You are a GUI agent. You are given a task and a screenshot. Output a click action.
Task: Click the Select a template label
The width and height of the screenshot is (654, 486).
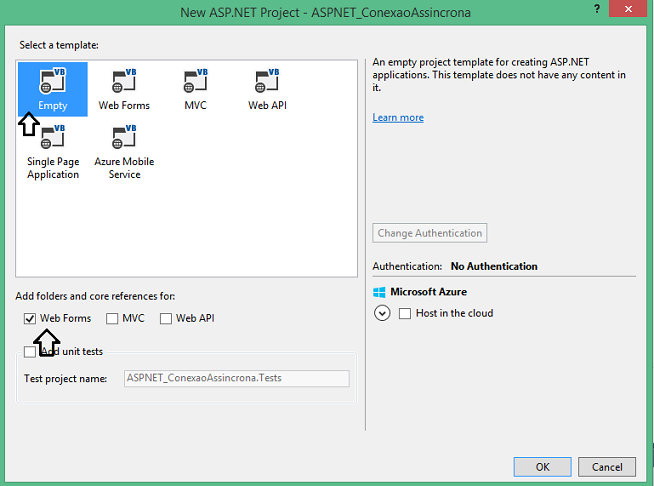point(59,45)
